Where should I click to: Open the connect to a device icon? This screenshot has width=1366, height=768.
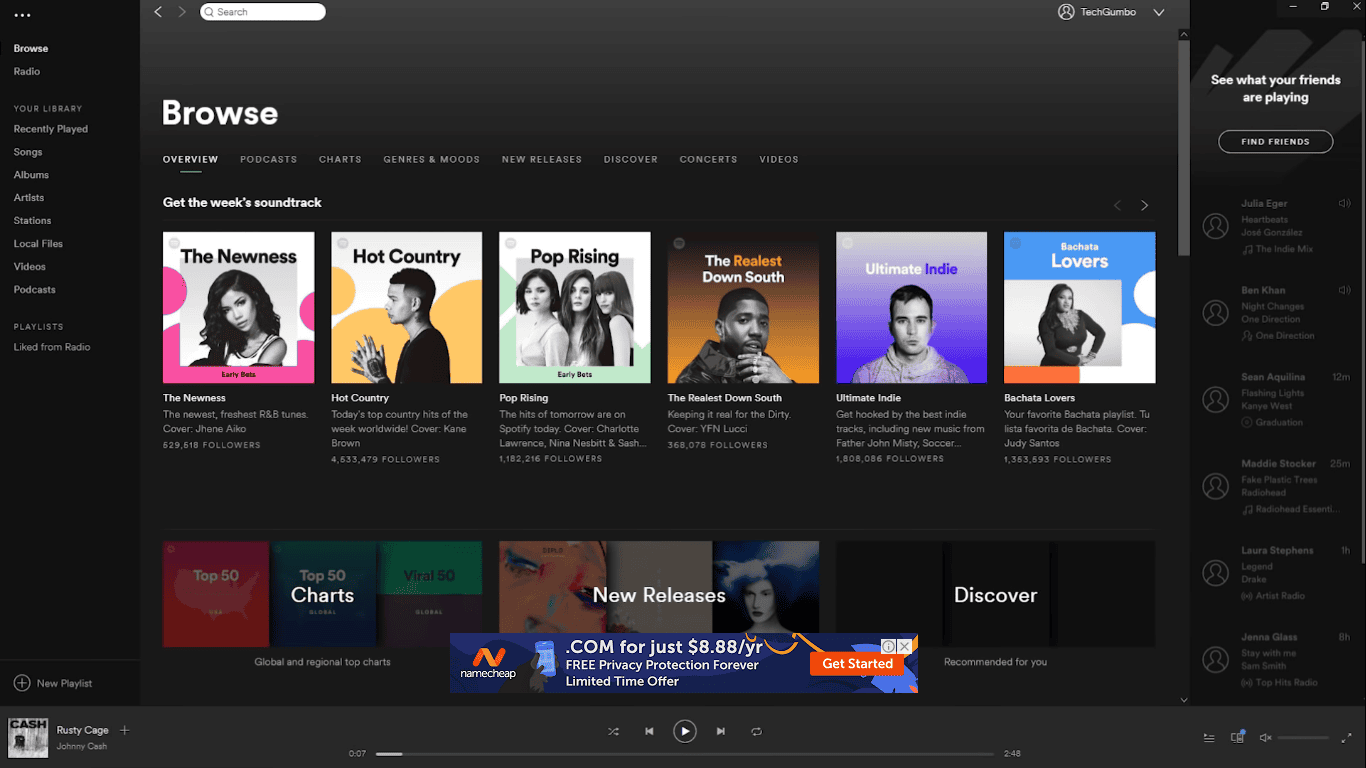coord(1238,737)
